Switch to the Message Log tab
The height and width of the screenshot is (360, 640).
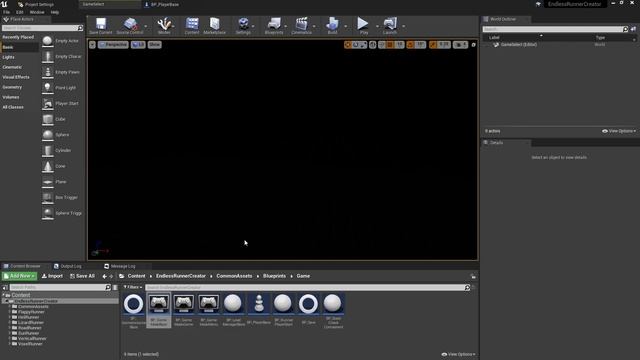click(120, 266)
